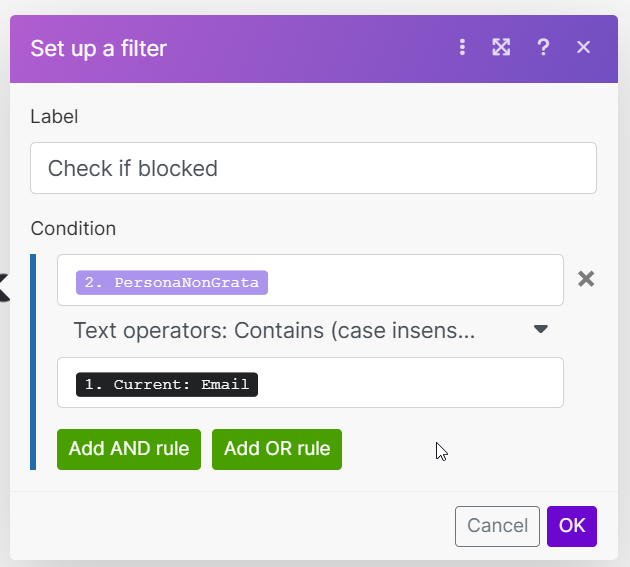Open the Text operators dropdown

tap(274, 330)
